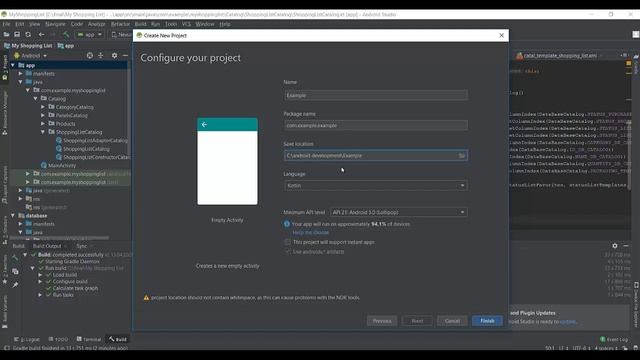Viewport: 640px width, 360px height.
Task: Select MainActivity in project tree
Action: tap(58, 165)
